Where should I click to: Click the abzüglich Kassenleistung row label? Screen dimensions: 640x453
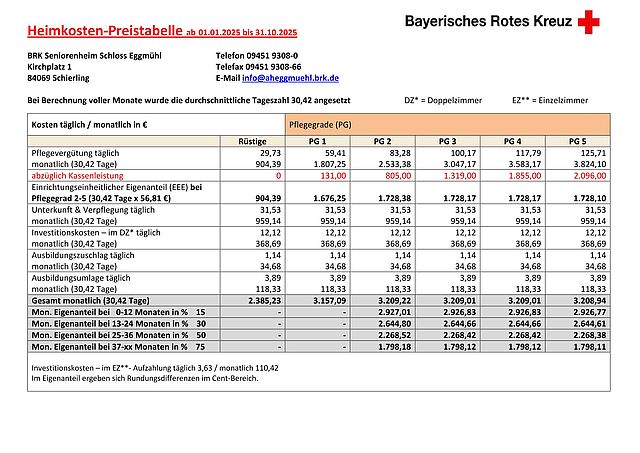[77, 176]
